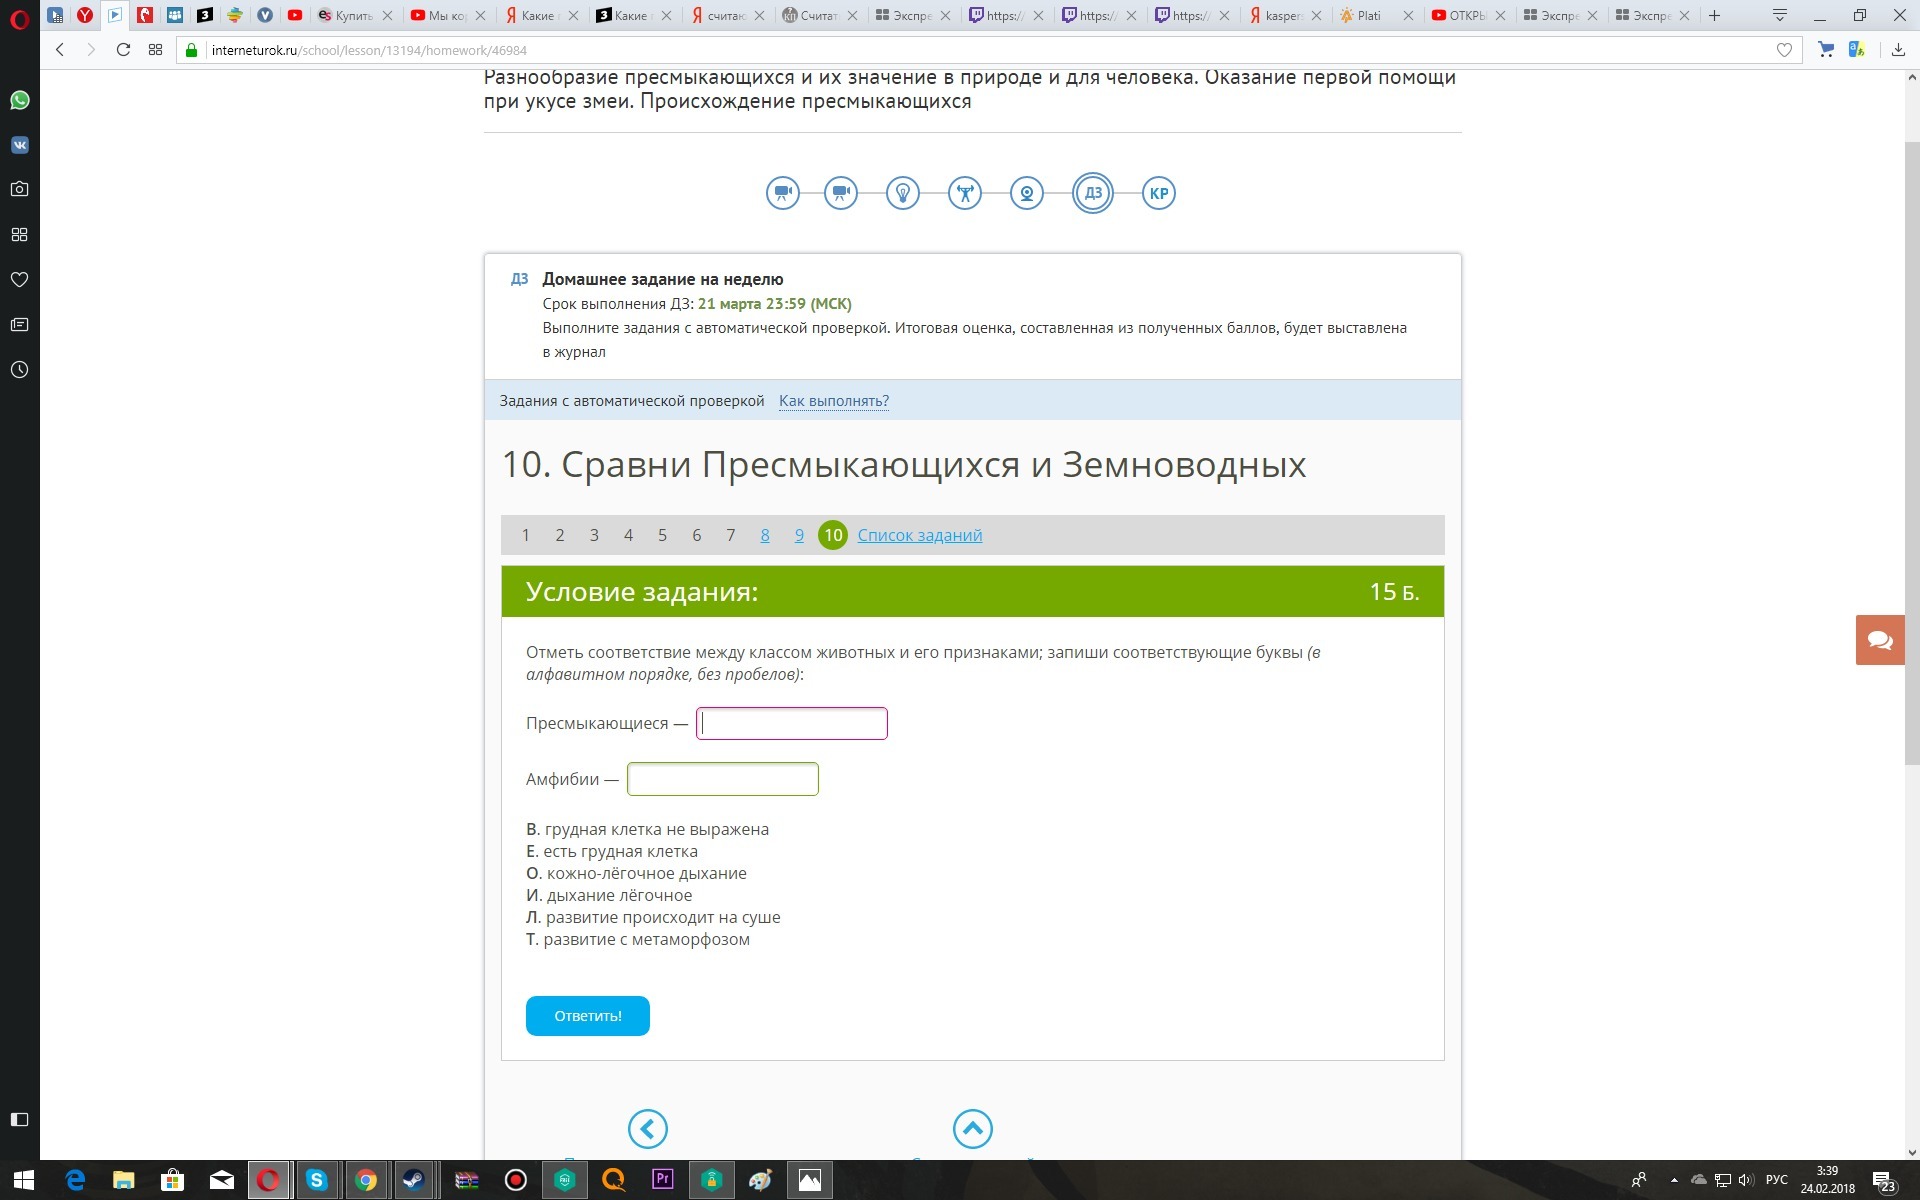This screenshot has height=1200, width=1920.
Task: Click the ДЗ homework step icon
Action: [1092, 193]
